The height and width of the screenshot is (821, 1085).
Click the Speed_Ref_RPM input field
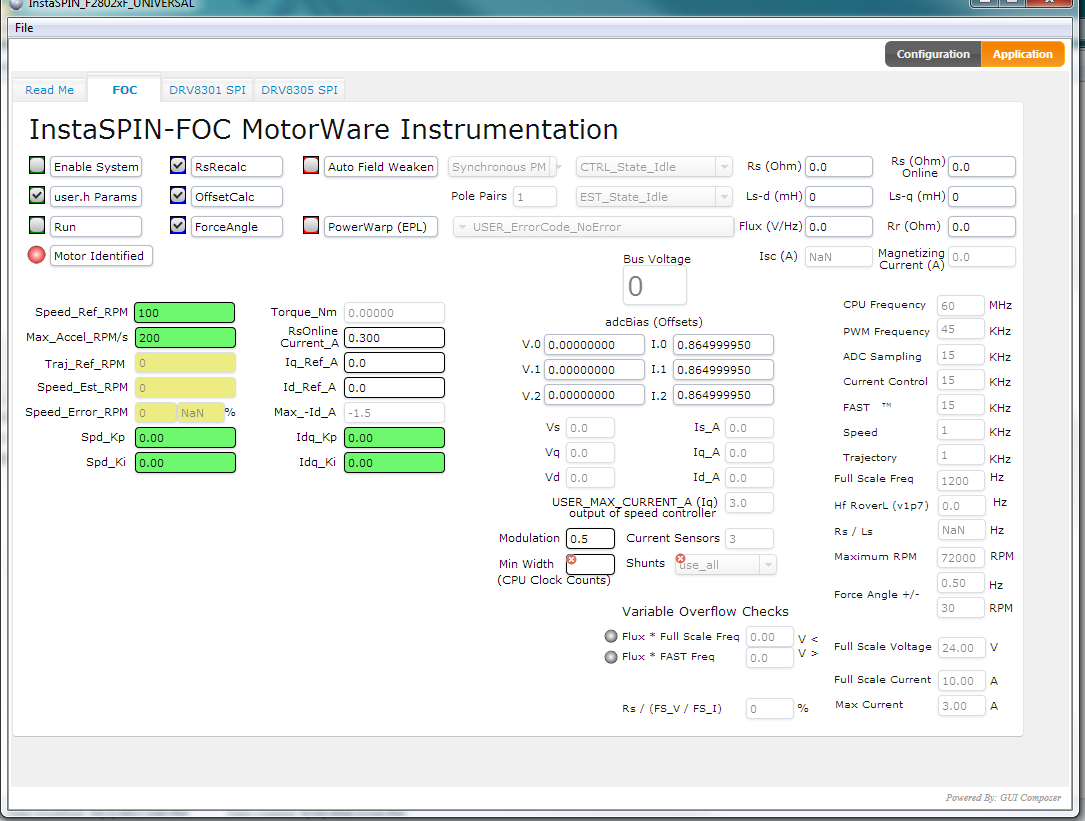(x=185, y=313)
